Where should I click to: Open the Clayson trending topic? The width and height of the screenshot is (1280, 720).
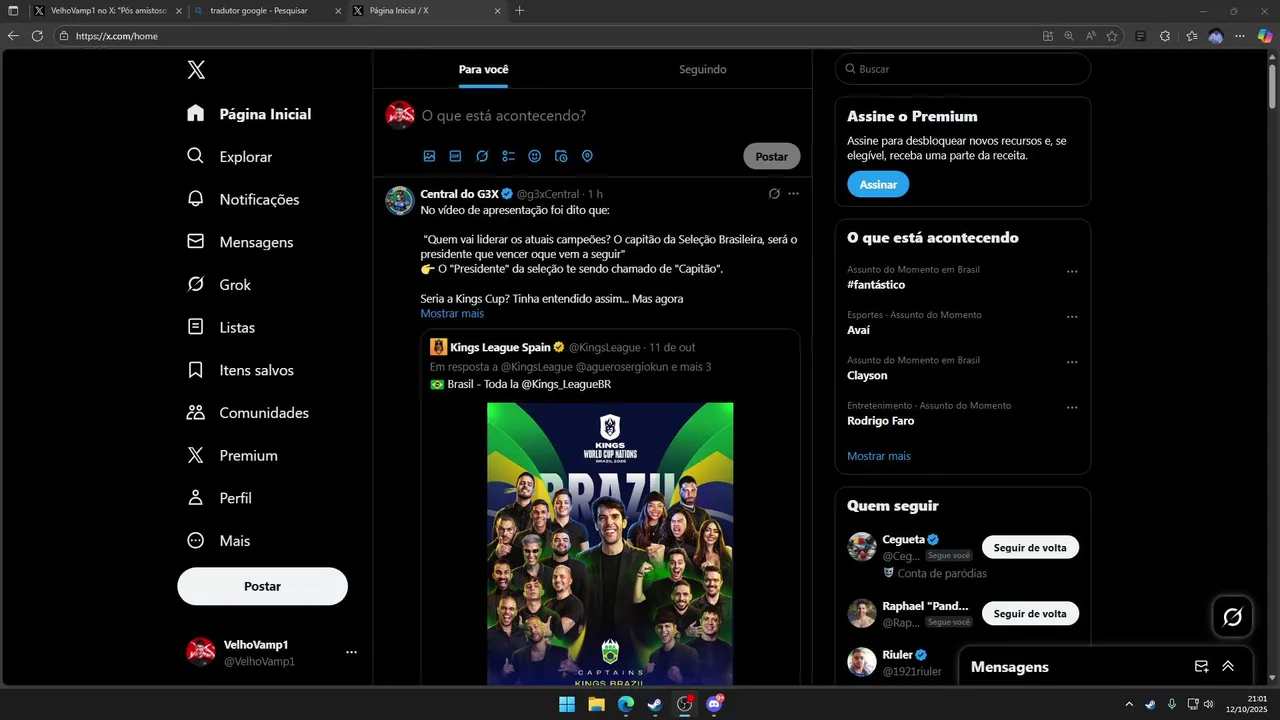coord(867,375)
